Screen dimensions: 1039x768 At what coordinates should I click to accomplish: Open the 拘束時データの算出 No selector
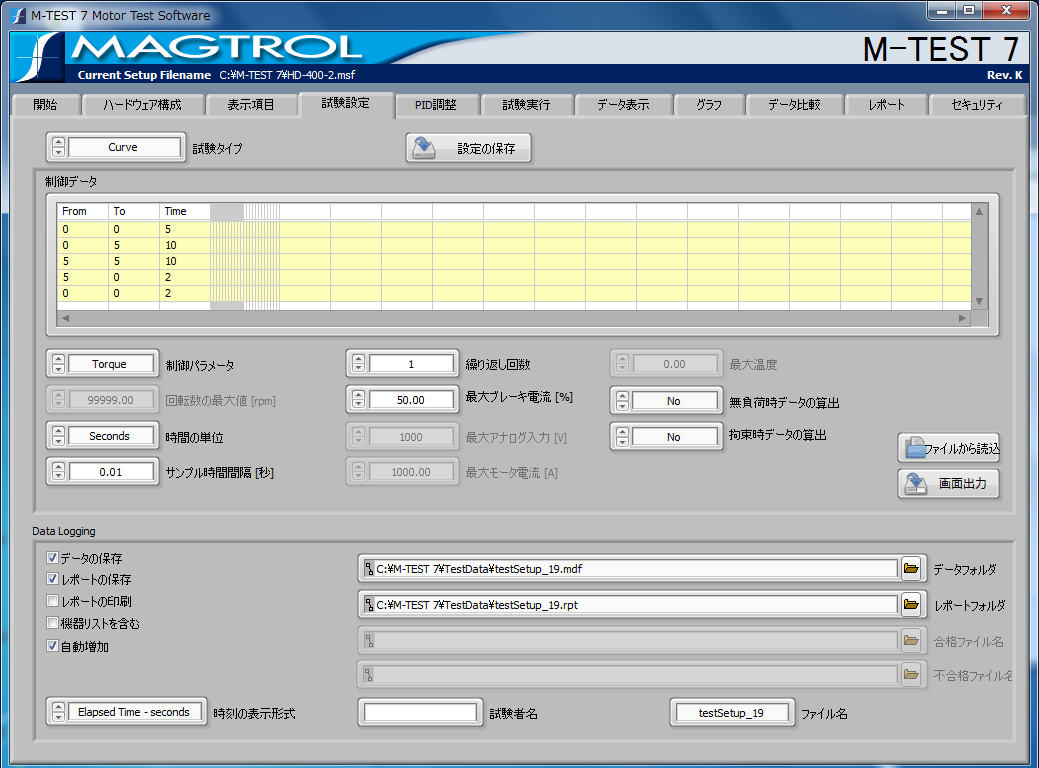coord(674,437)
